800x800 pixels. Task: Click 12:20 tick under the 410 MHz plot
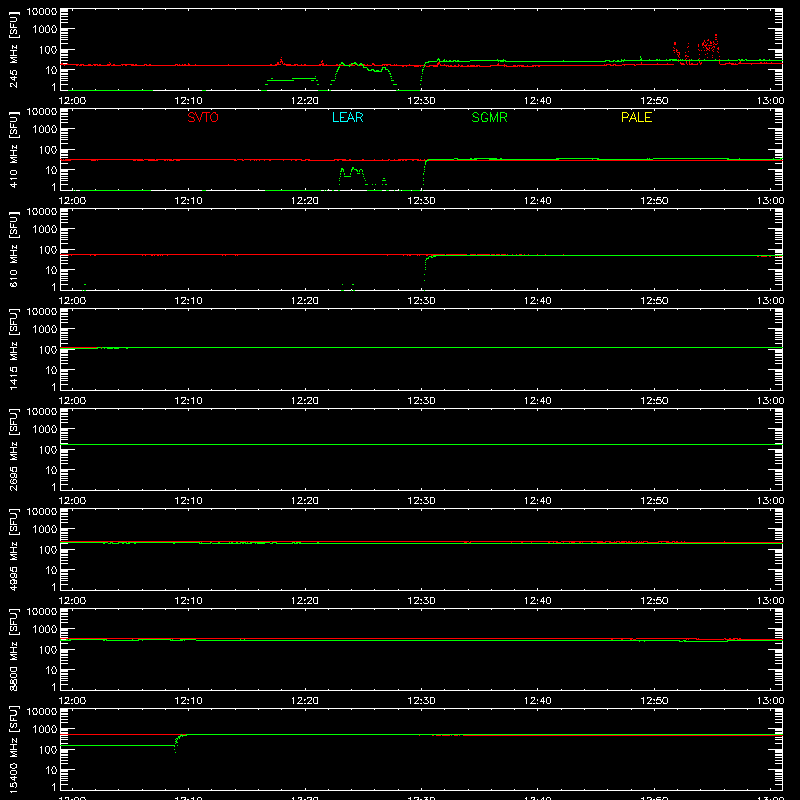305,201
